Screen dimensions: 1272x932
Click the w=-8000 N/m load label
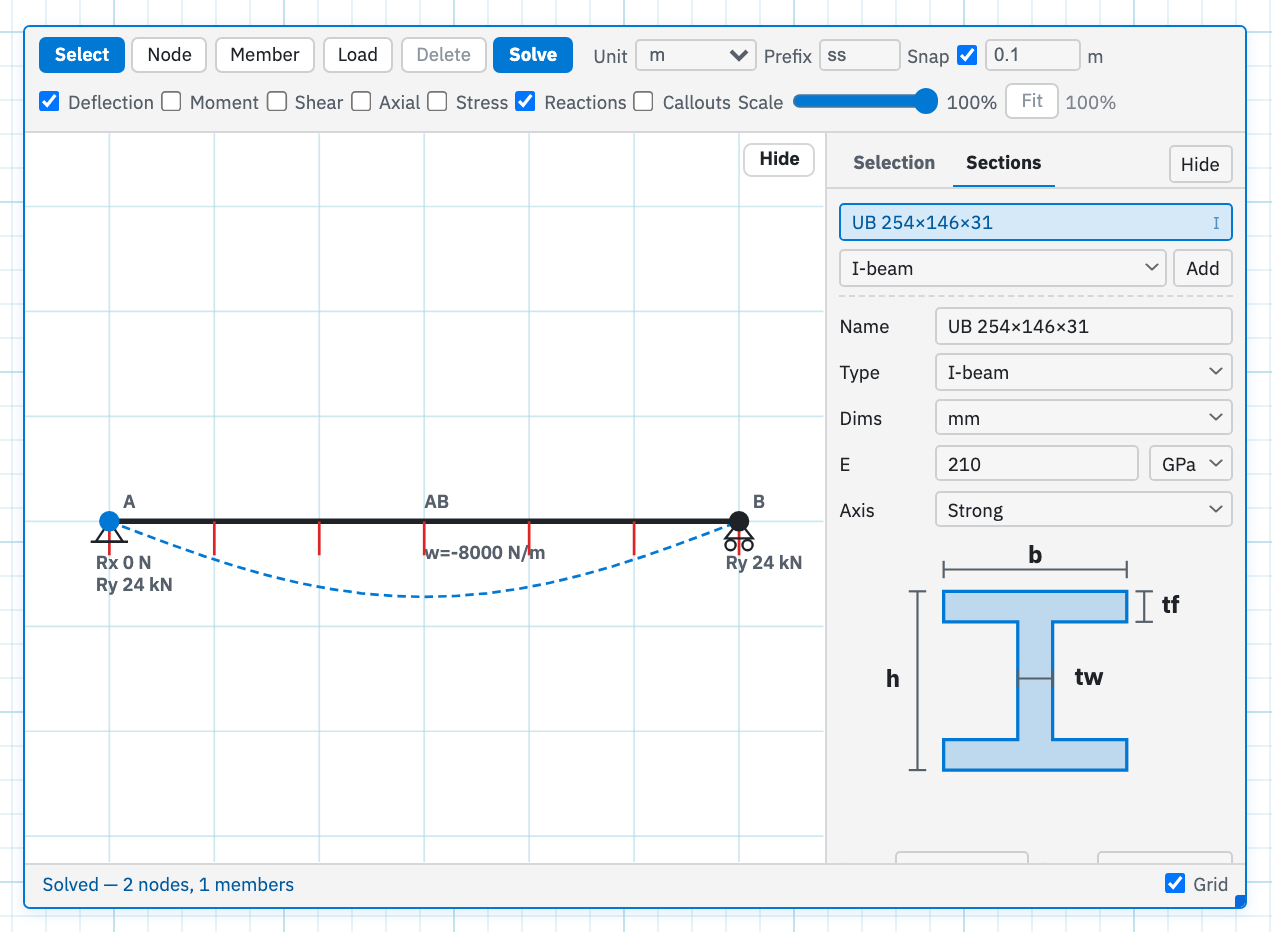point(485,553)
